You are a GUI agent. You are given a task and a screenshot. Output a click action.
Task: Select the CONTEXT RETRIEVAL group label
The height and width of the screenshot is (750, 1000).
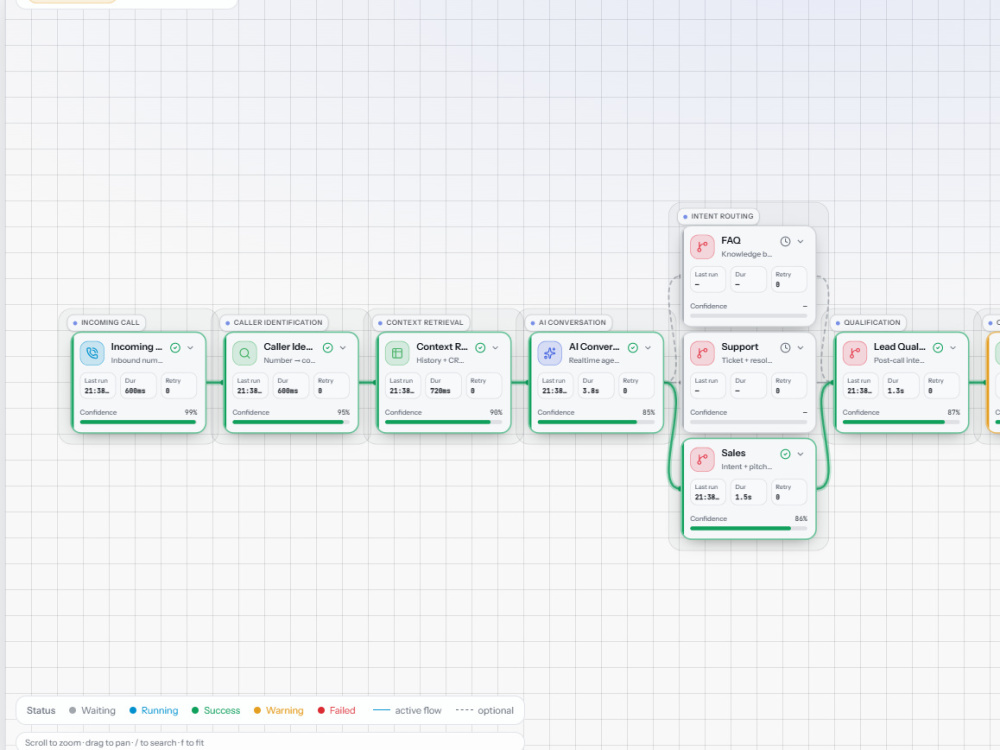click(421, 323)
